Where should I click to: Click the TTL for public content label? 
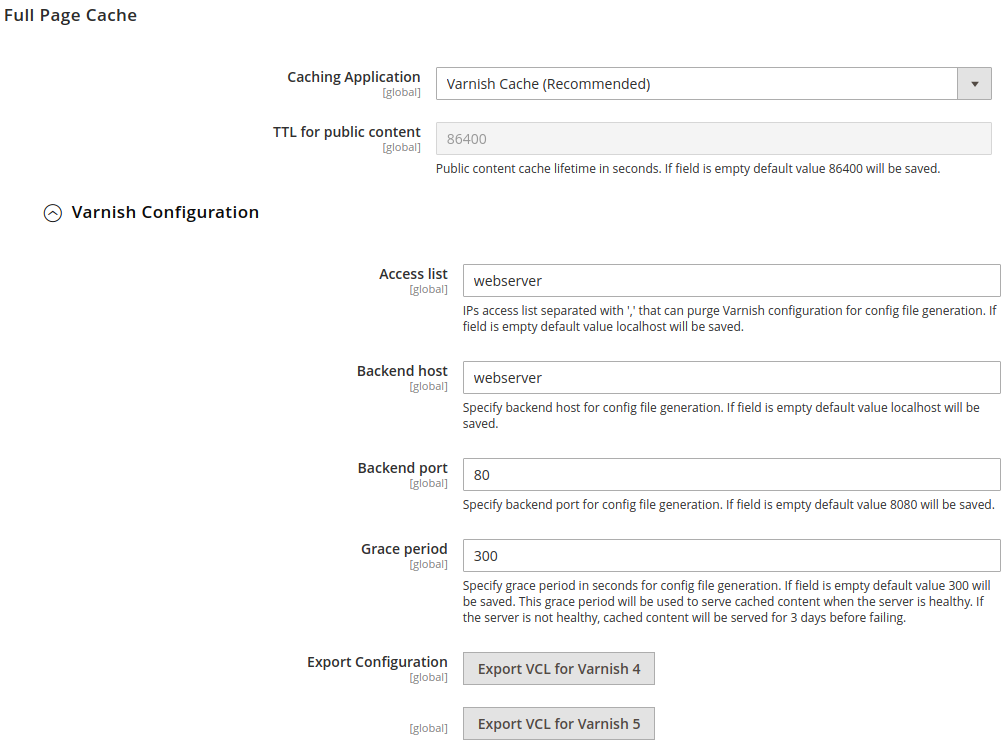tap(346, 132)
